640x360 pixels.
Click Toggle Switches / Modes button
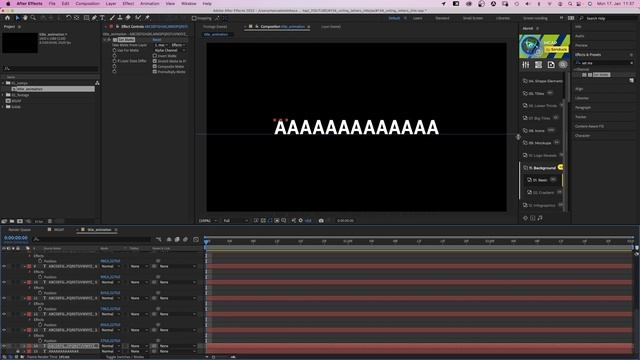point(124,357)
